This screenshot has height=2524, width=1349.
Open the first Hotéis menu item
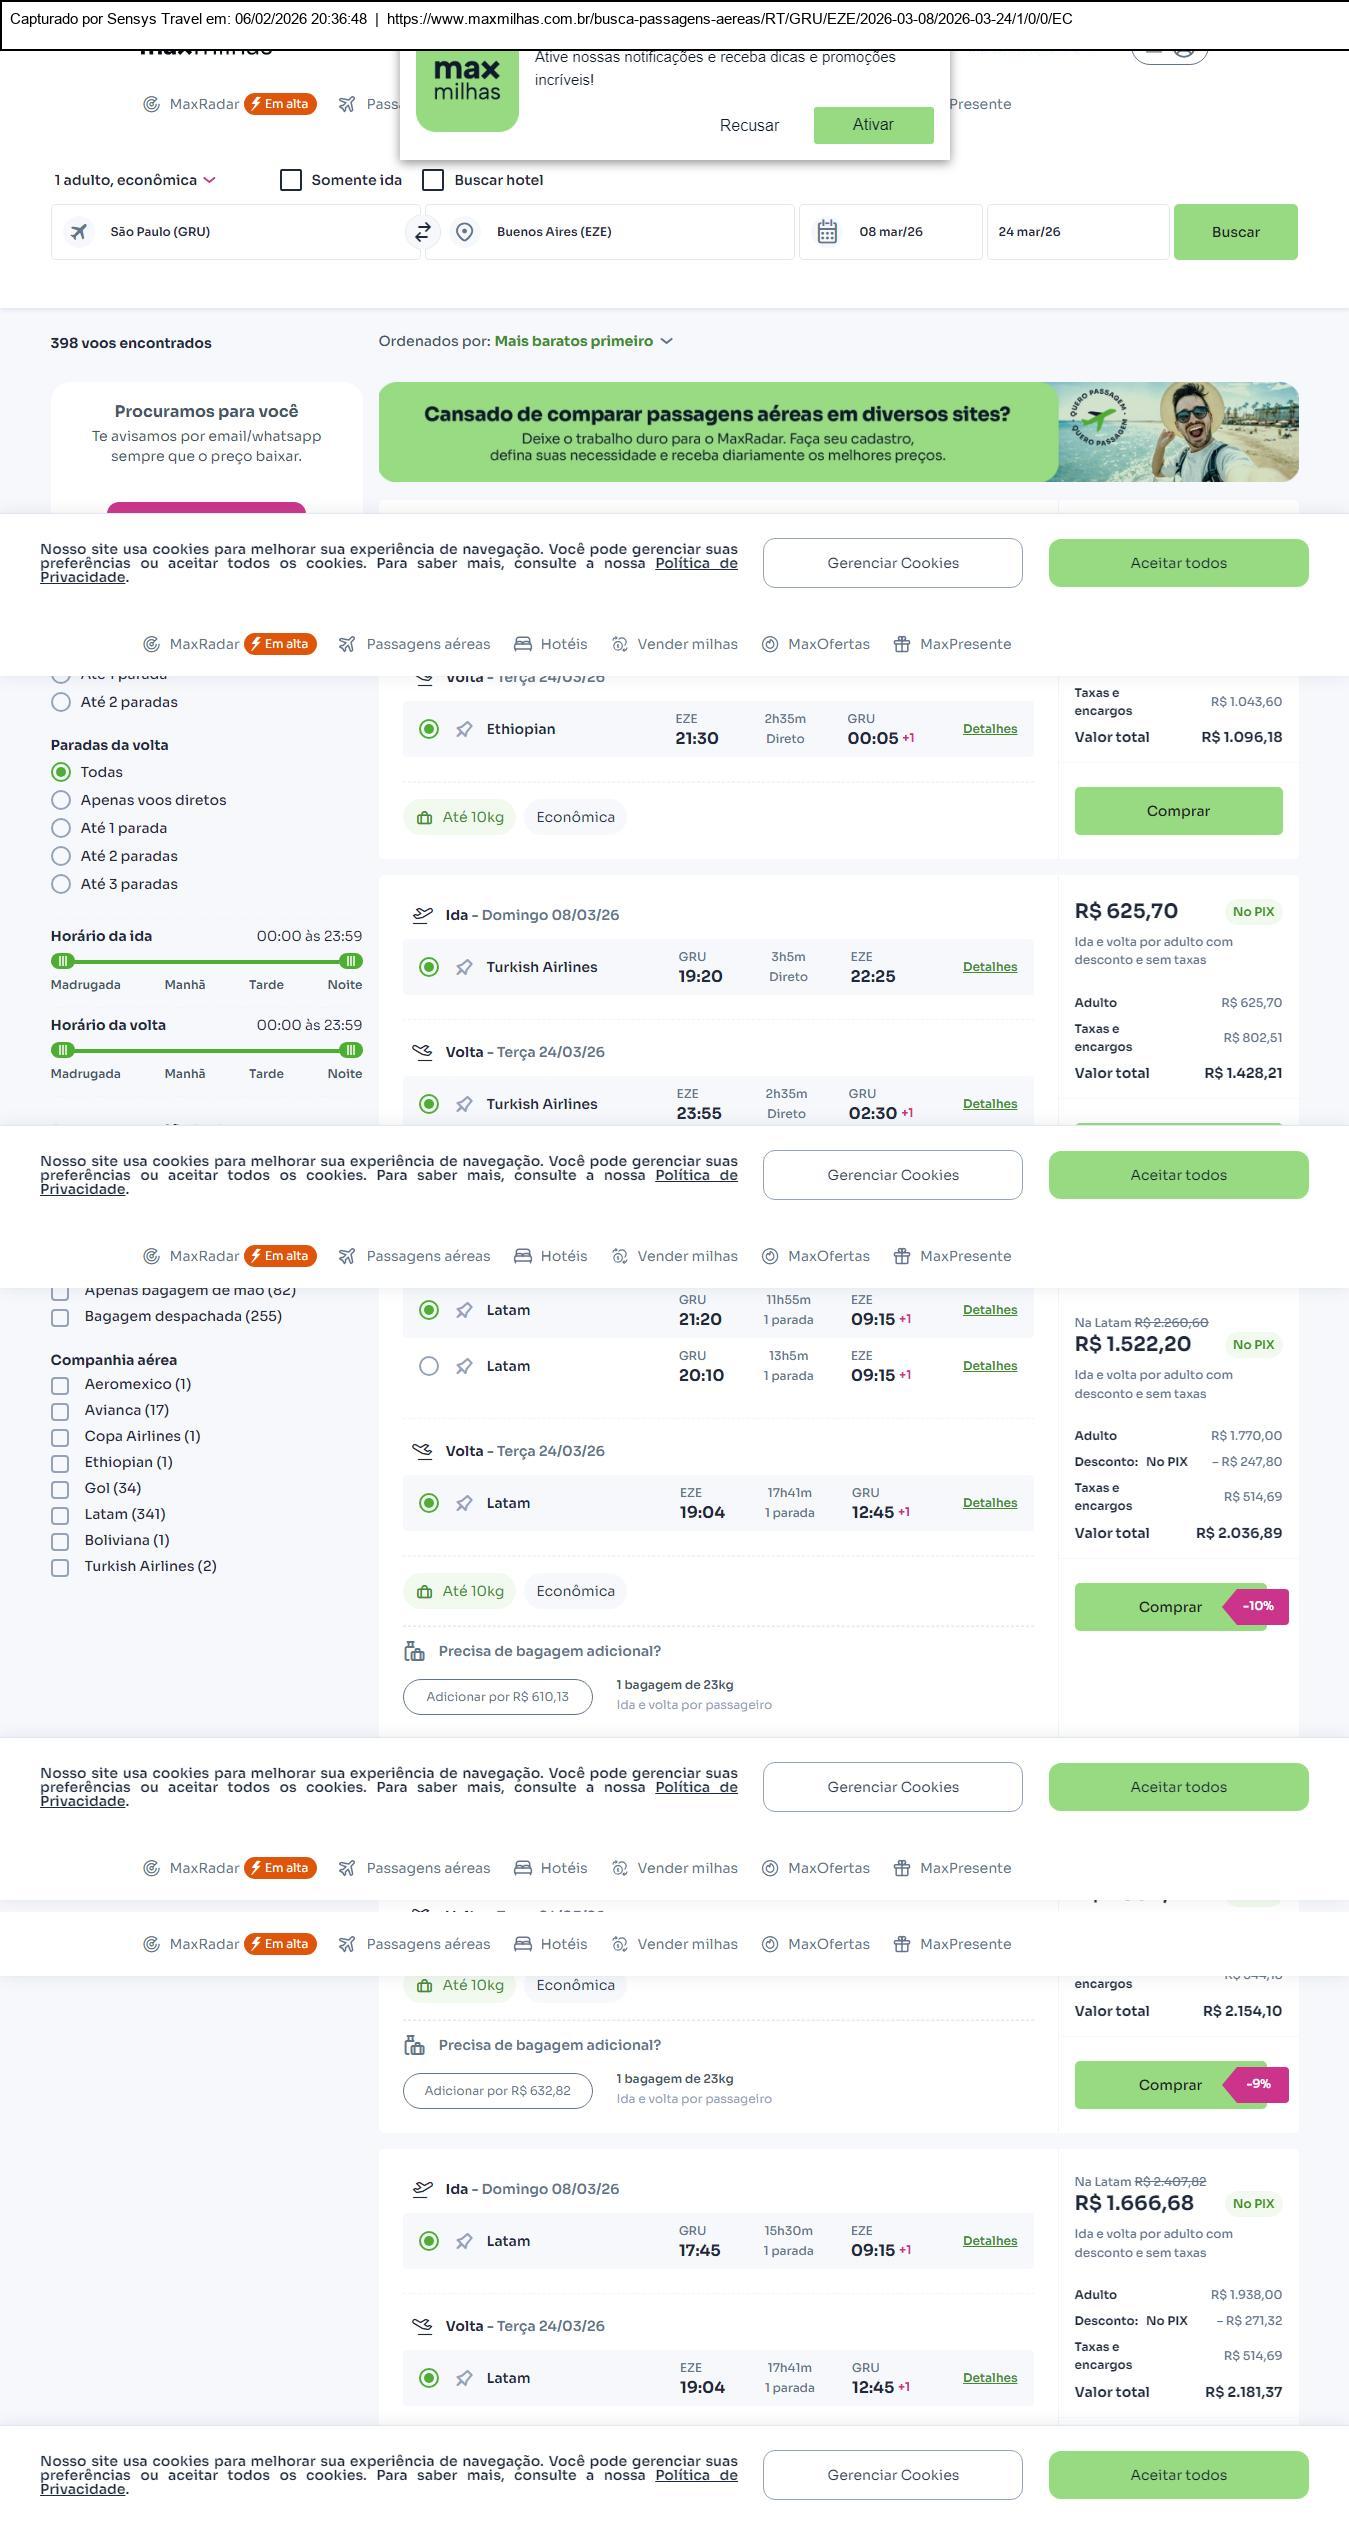click(551, 644)
